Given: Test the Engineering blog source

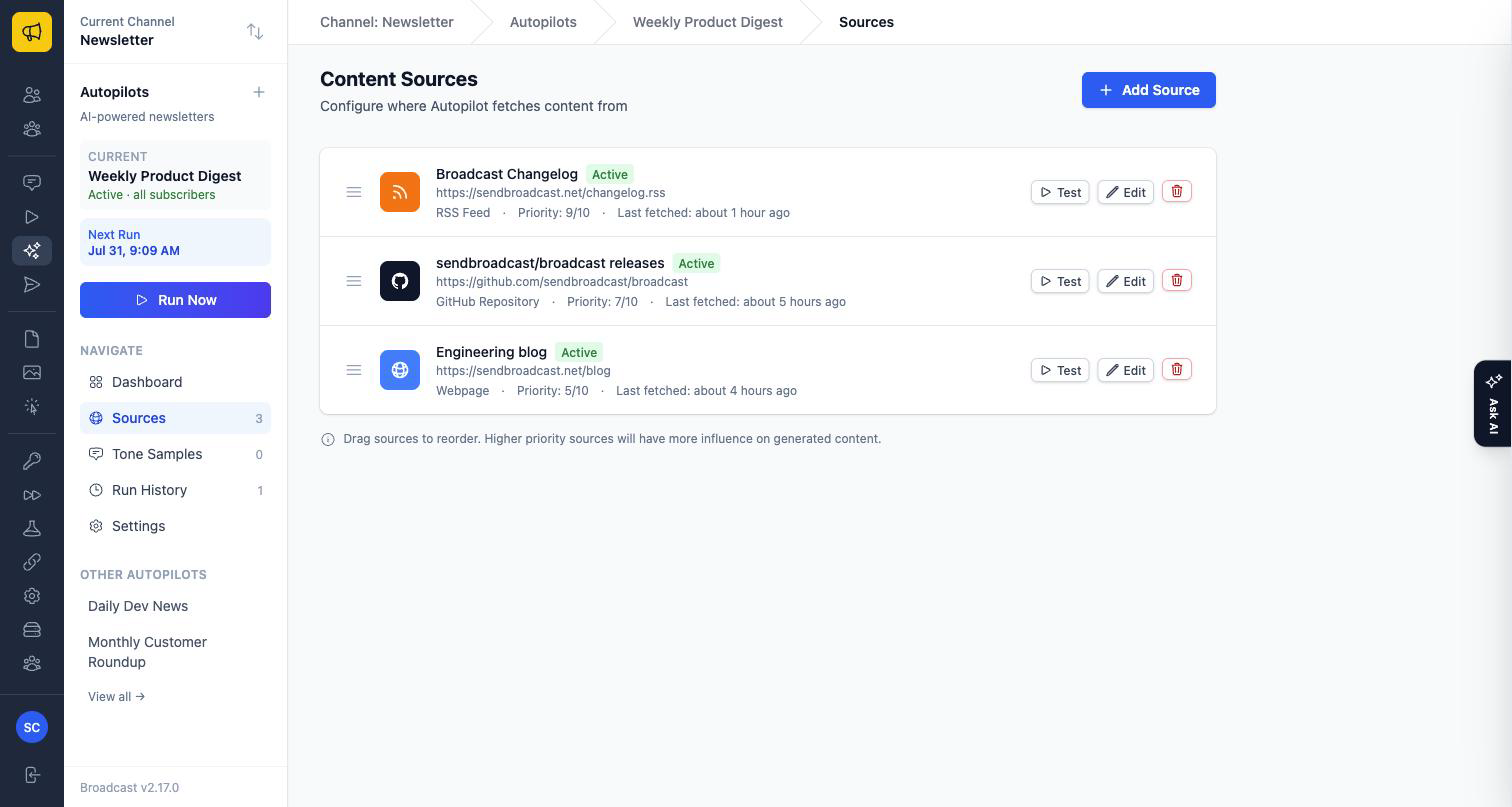Looking at the screenshot, I should pos(1060,370).
